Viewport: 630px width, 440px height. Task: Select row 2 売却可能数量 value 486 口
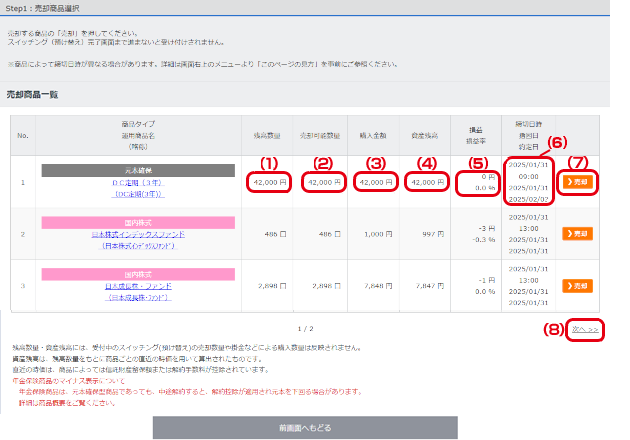[x=329, y=234]
